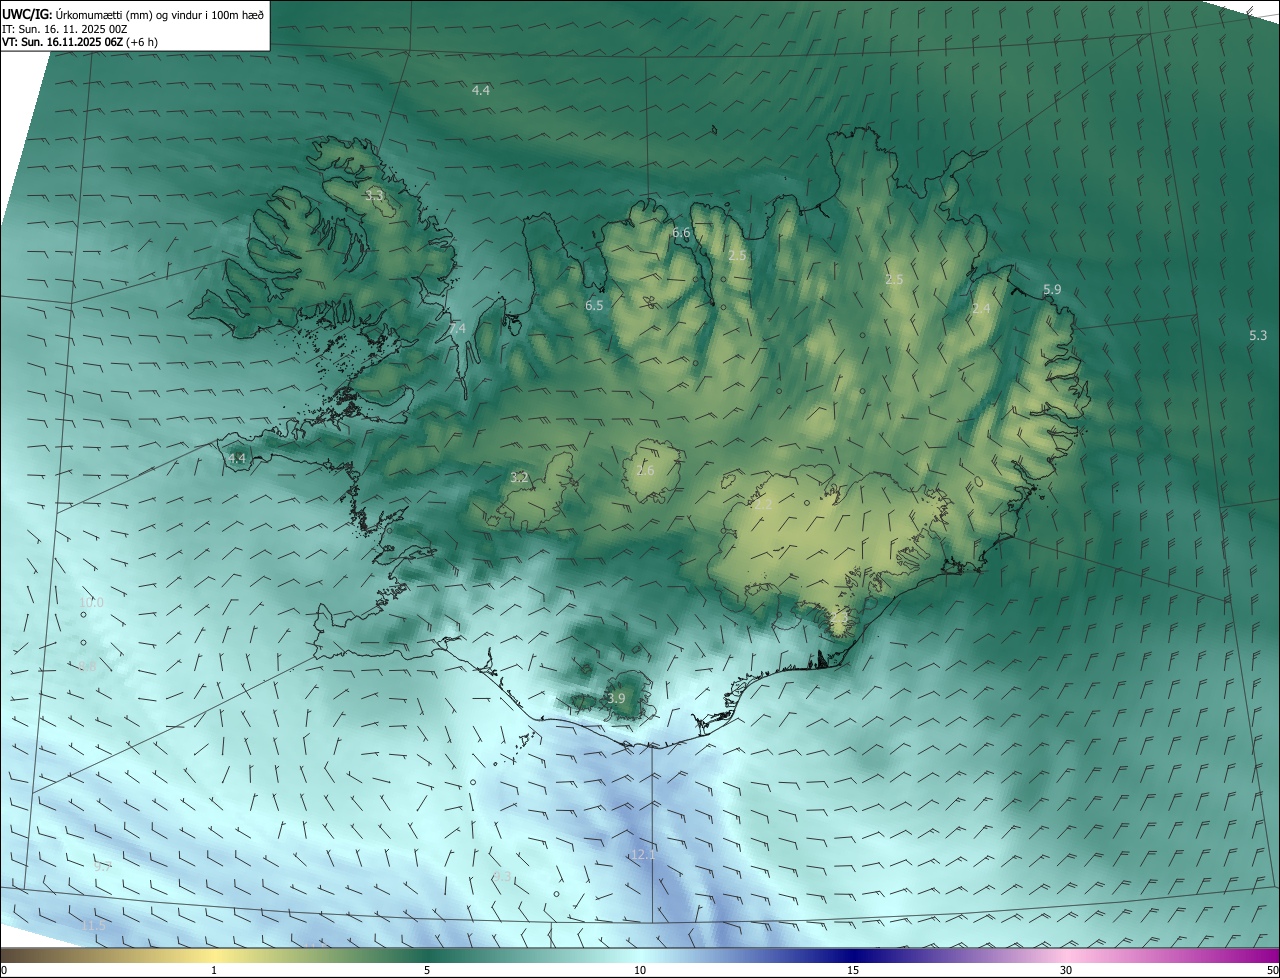Click the 30 tick on the colour scale
Viewport: 1280px width, 978px height.
[1066, 970]
